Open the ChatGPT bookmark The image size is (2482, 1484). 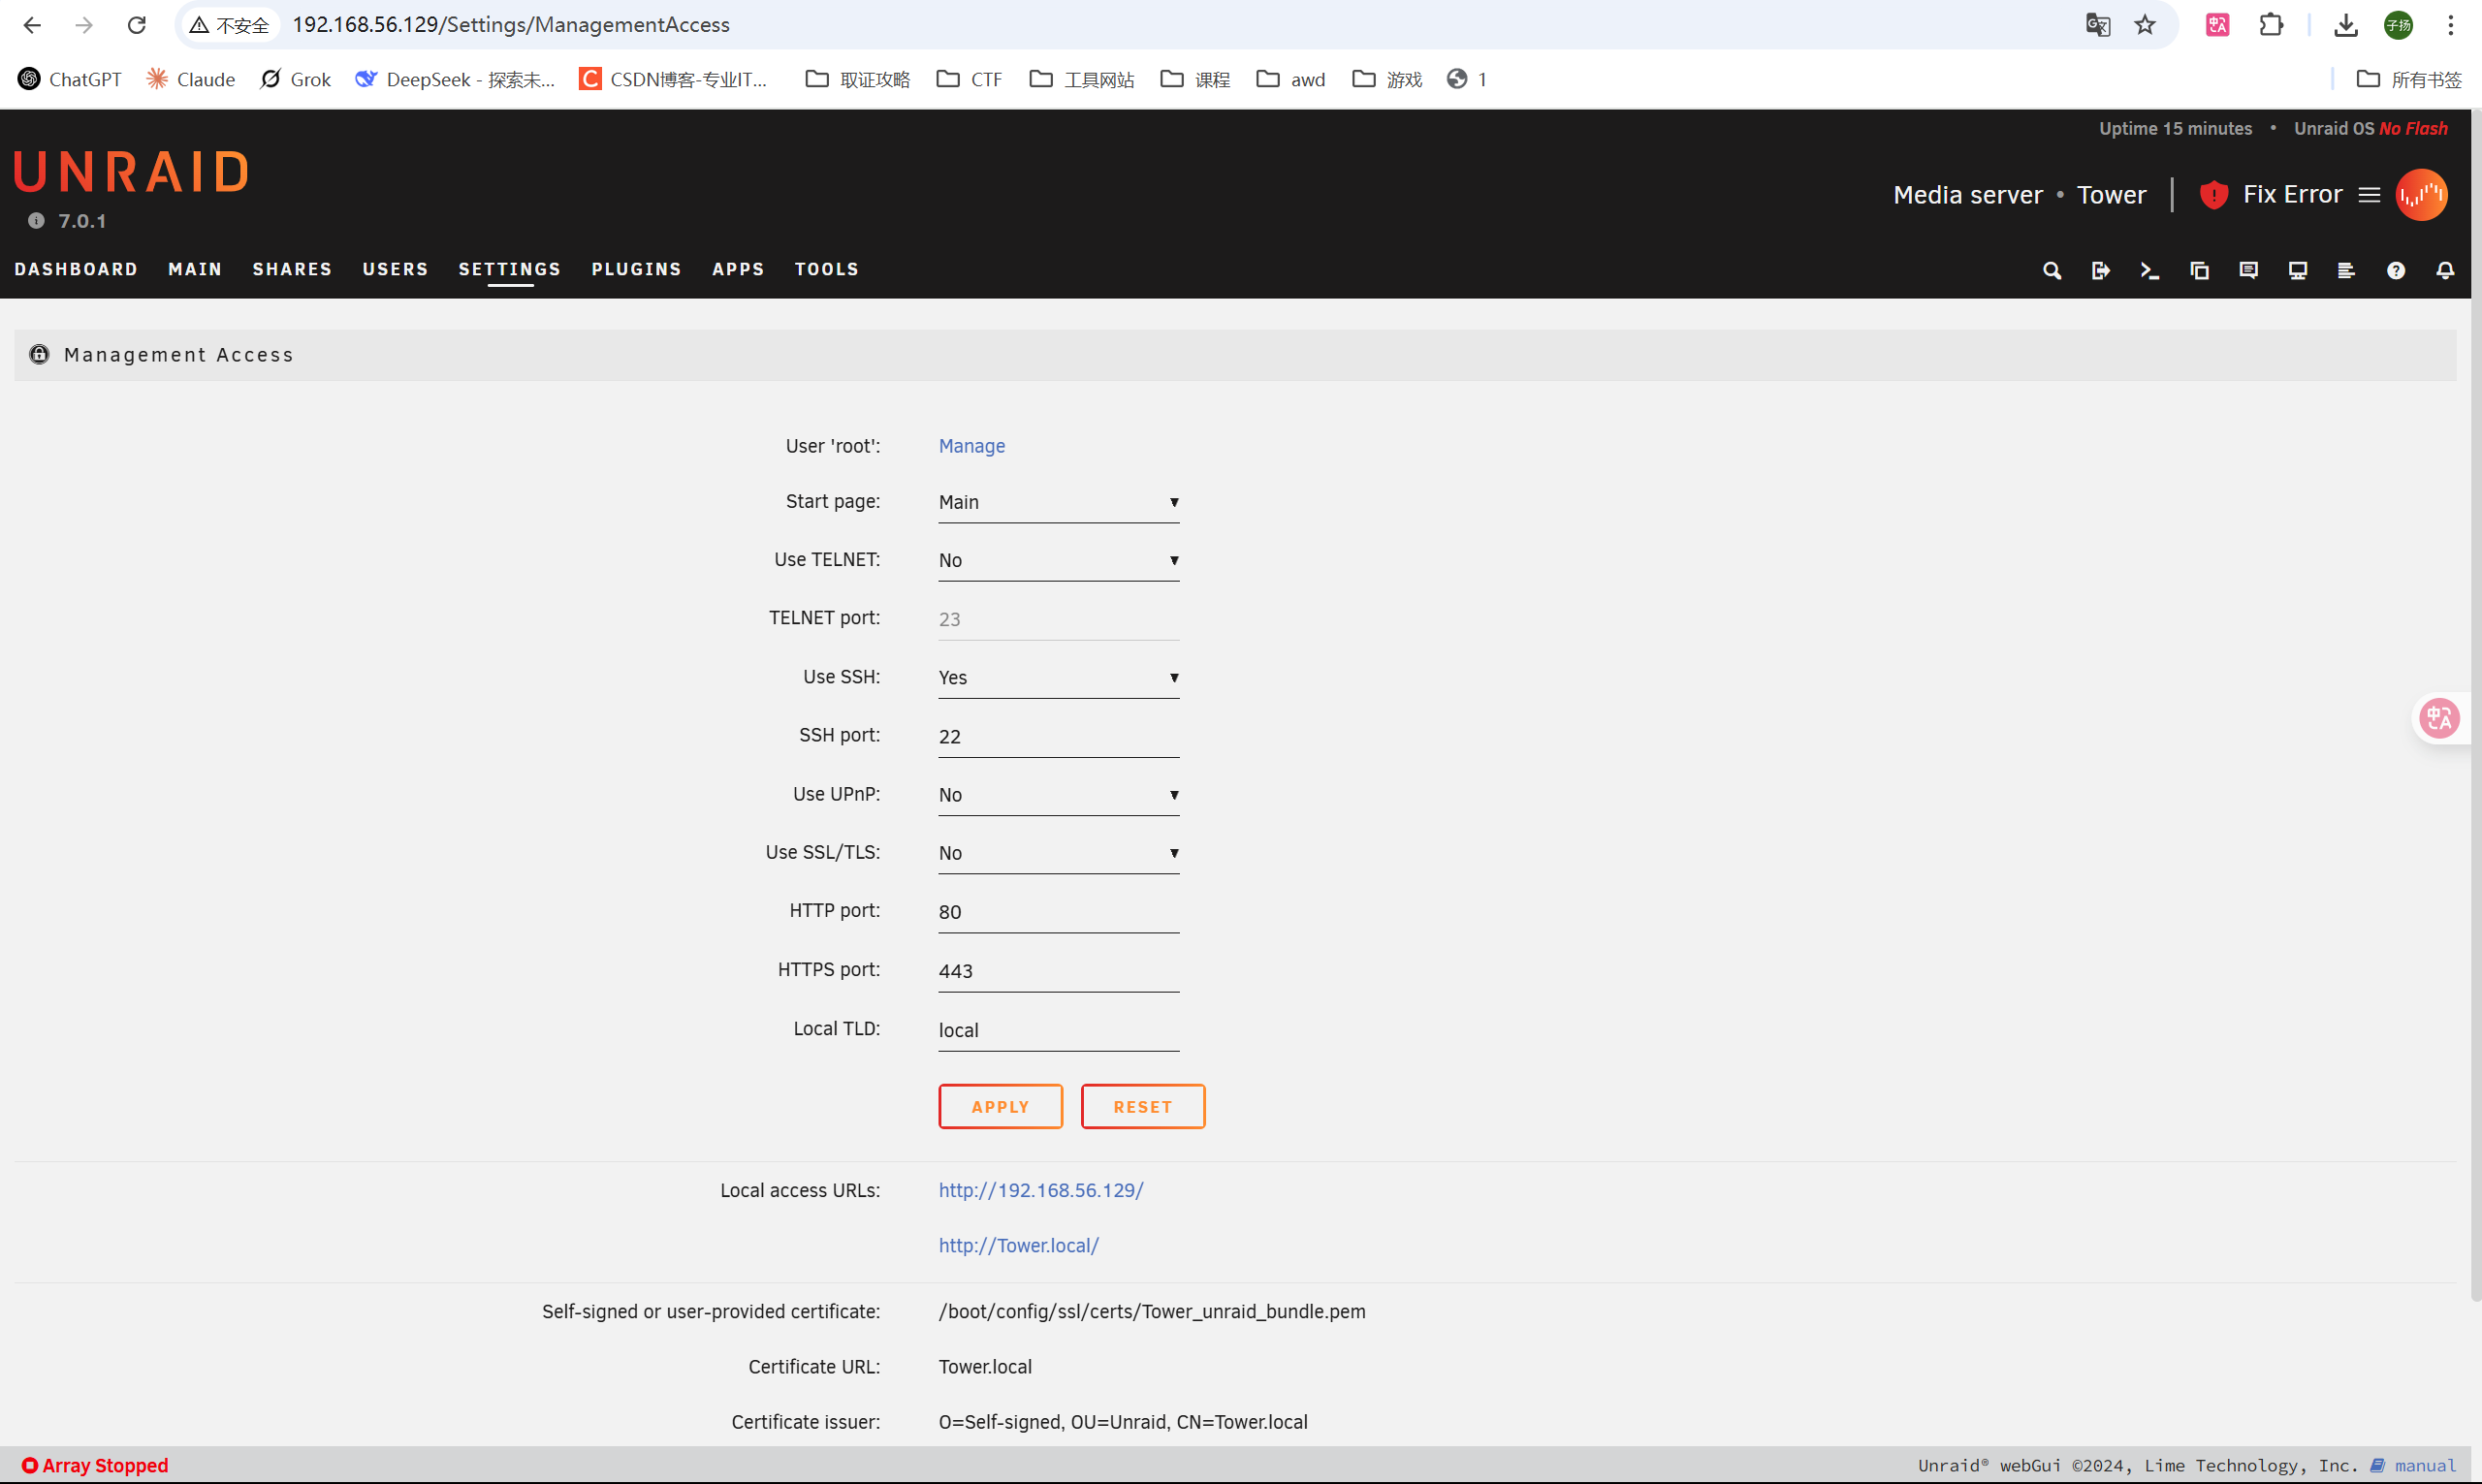(x=70, y=79)
